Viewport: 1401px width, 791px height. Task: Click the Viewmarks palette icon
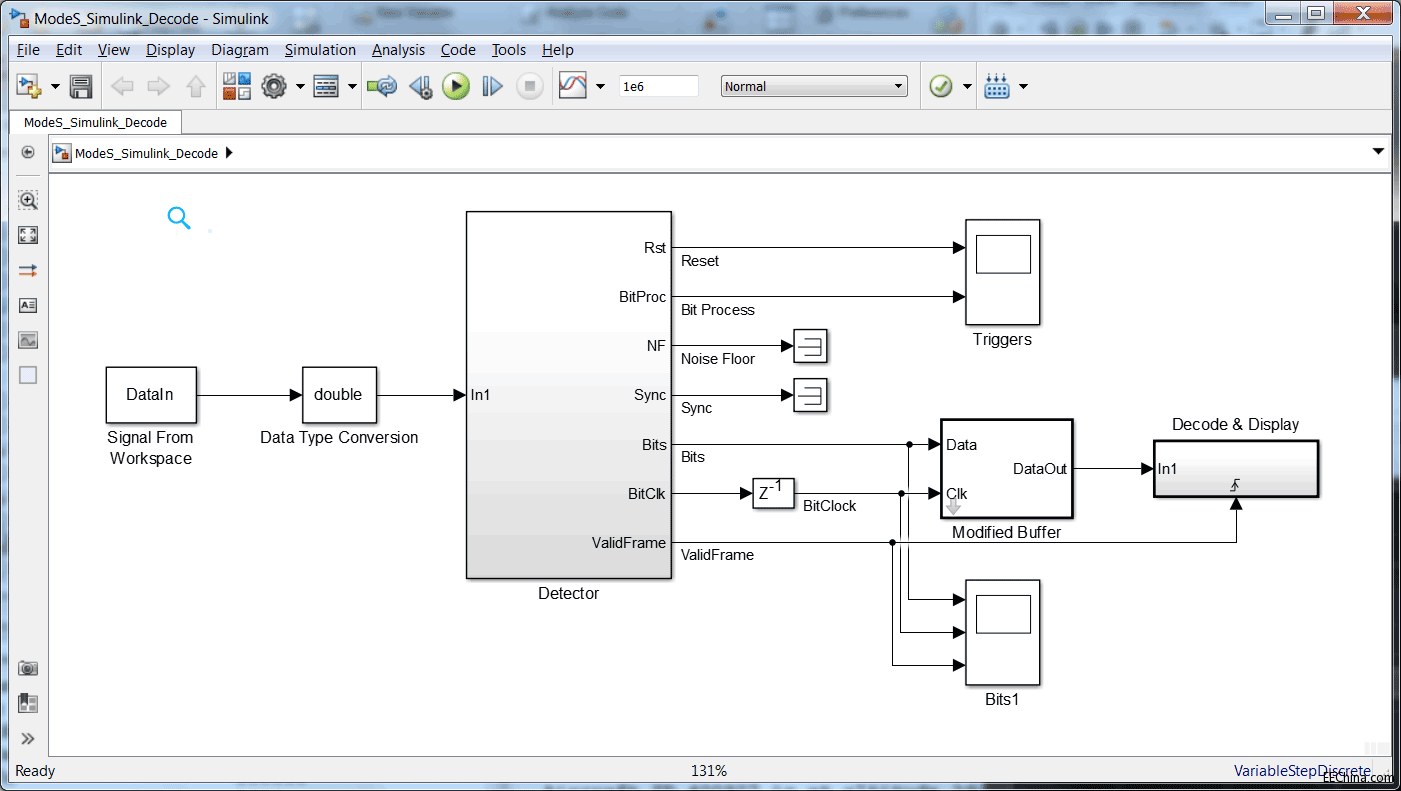click(x=28, y=703)
